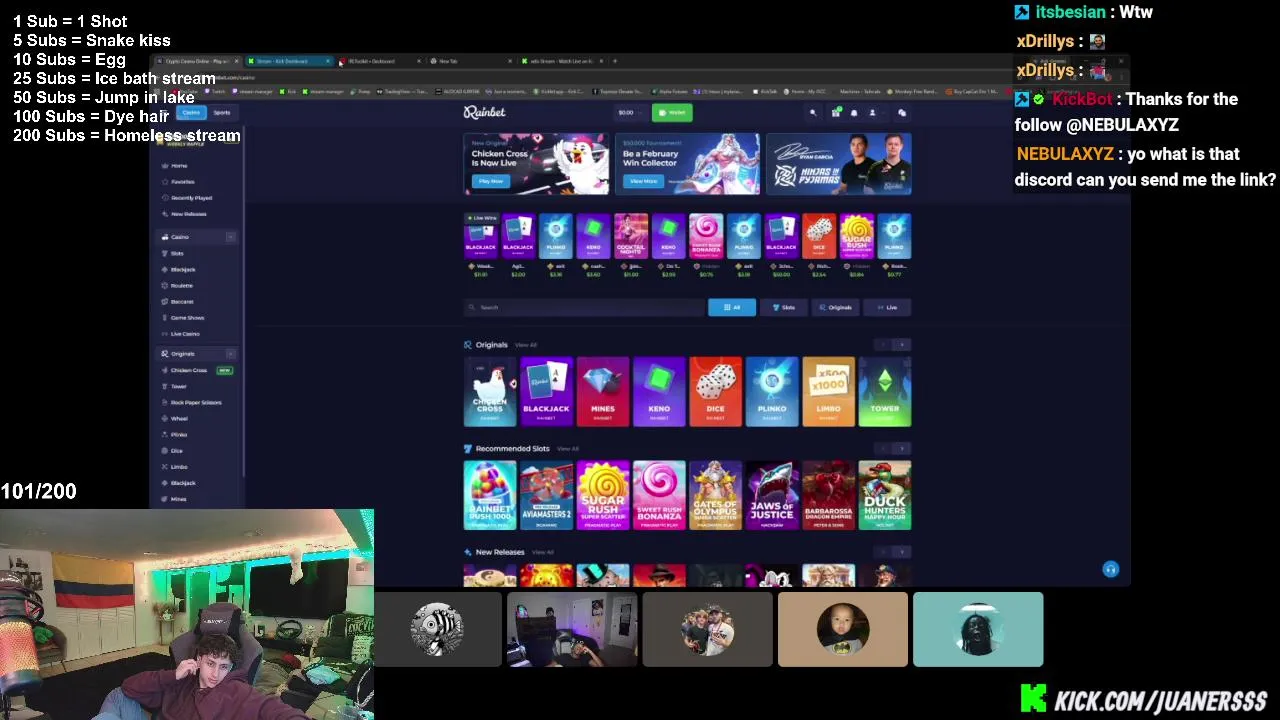Open Sweet Rush Bonanza slot tile
This screenshot has height=720, width=1280.
[x=659, y=495]
